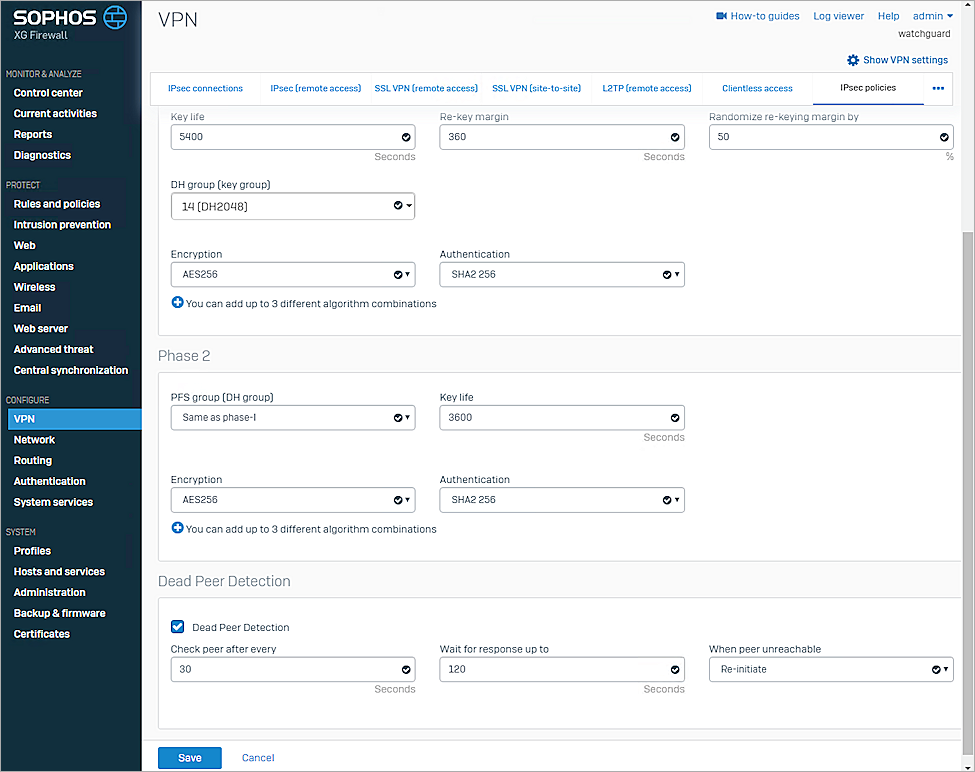
Task: Click the checkmark icon in the Key life field
Action: coord(405,137)
